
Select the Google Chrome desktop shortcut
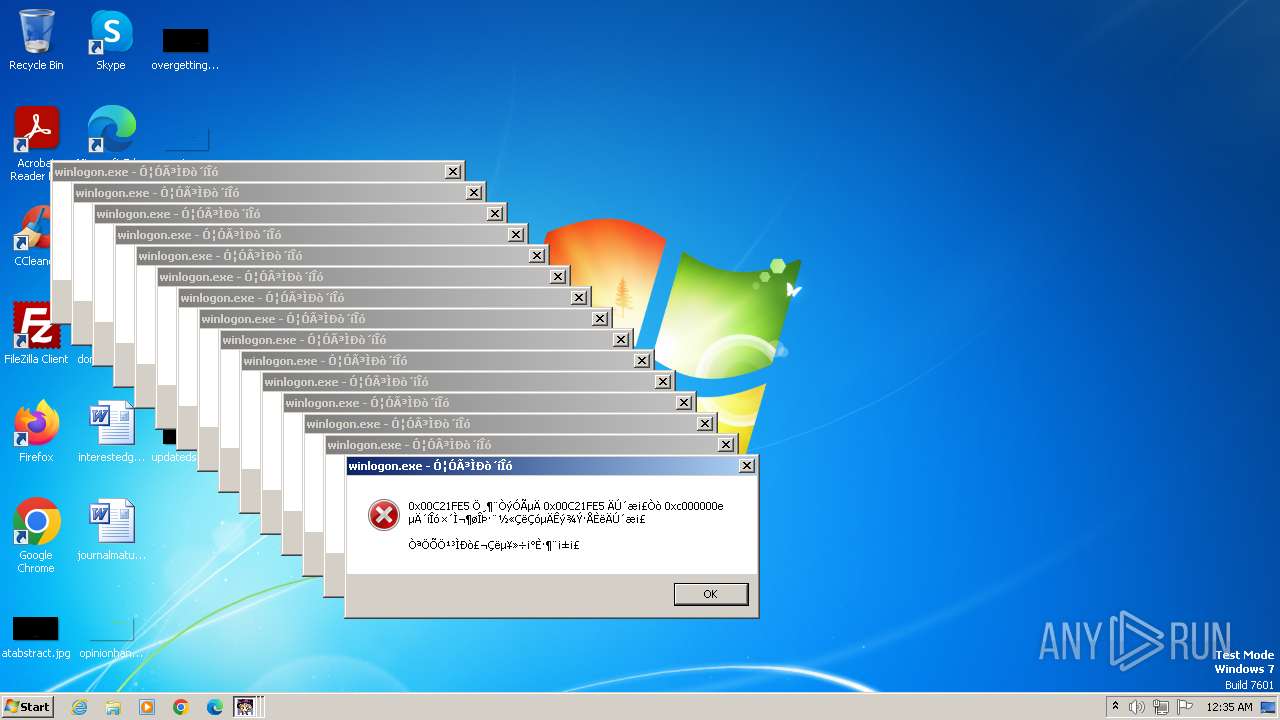pyautogui.click(x=36, y=536)
